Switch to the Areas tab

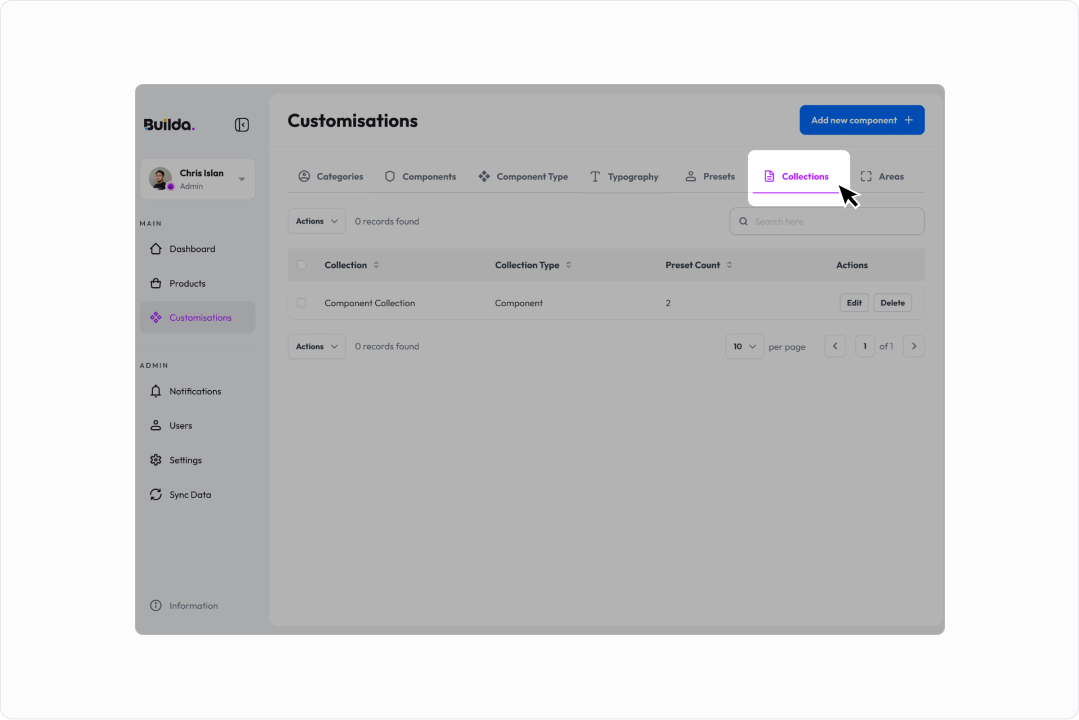pyautogui.click(x=882, y=177)
